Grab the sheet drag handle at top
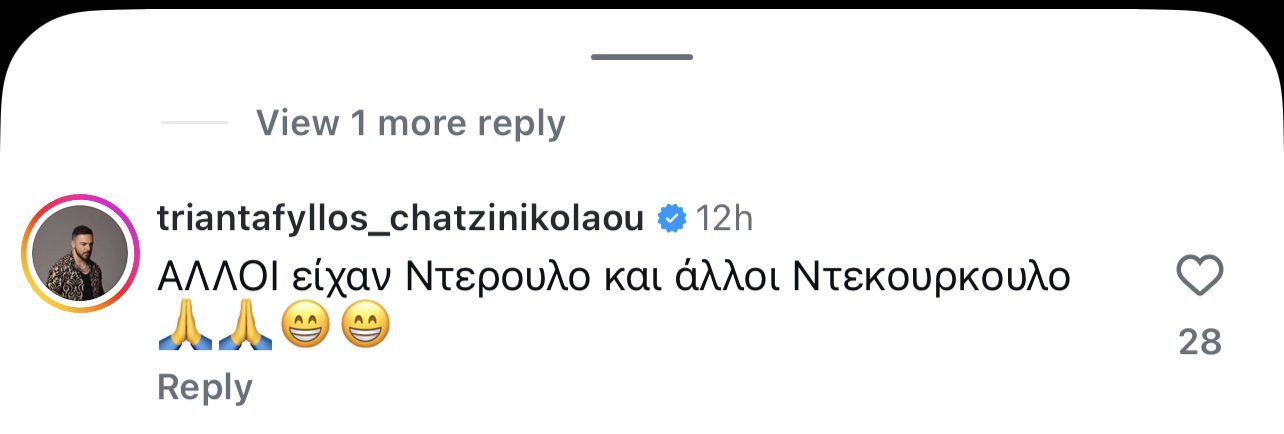The height and width of the screenshot is (434, 1284). 641,56
